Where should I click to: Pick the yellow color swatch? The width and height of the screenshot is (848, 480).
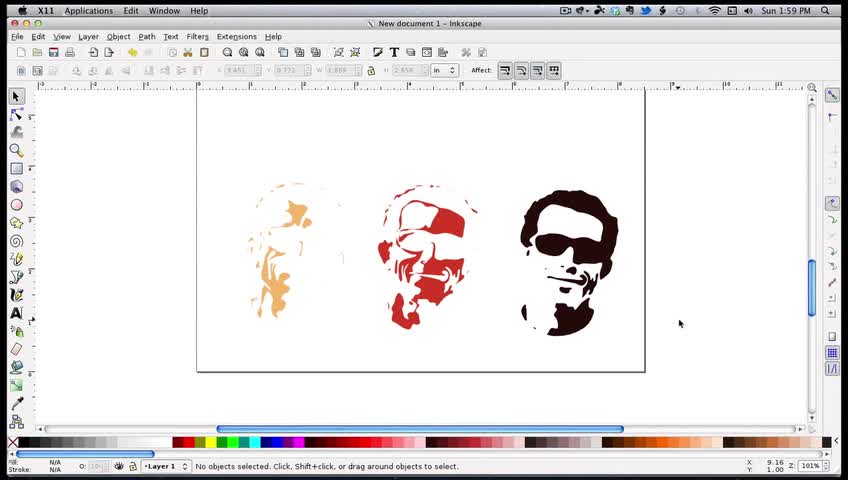[x=211, y=442]
